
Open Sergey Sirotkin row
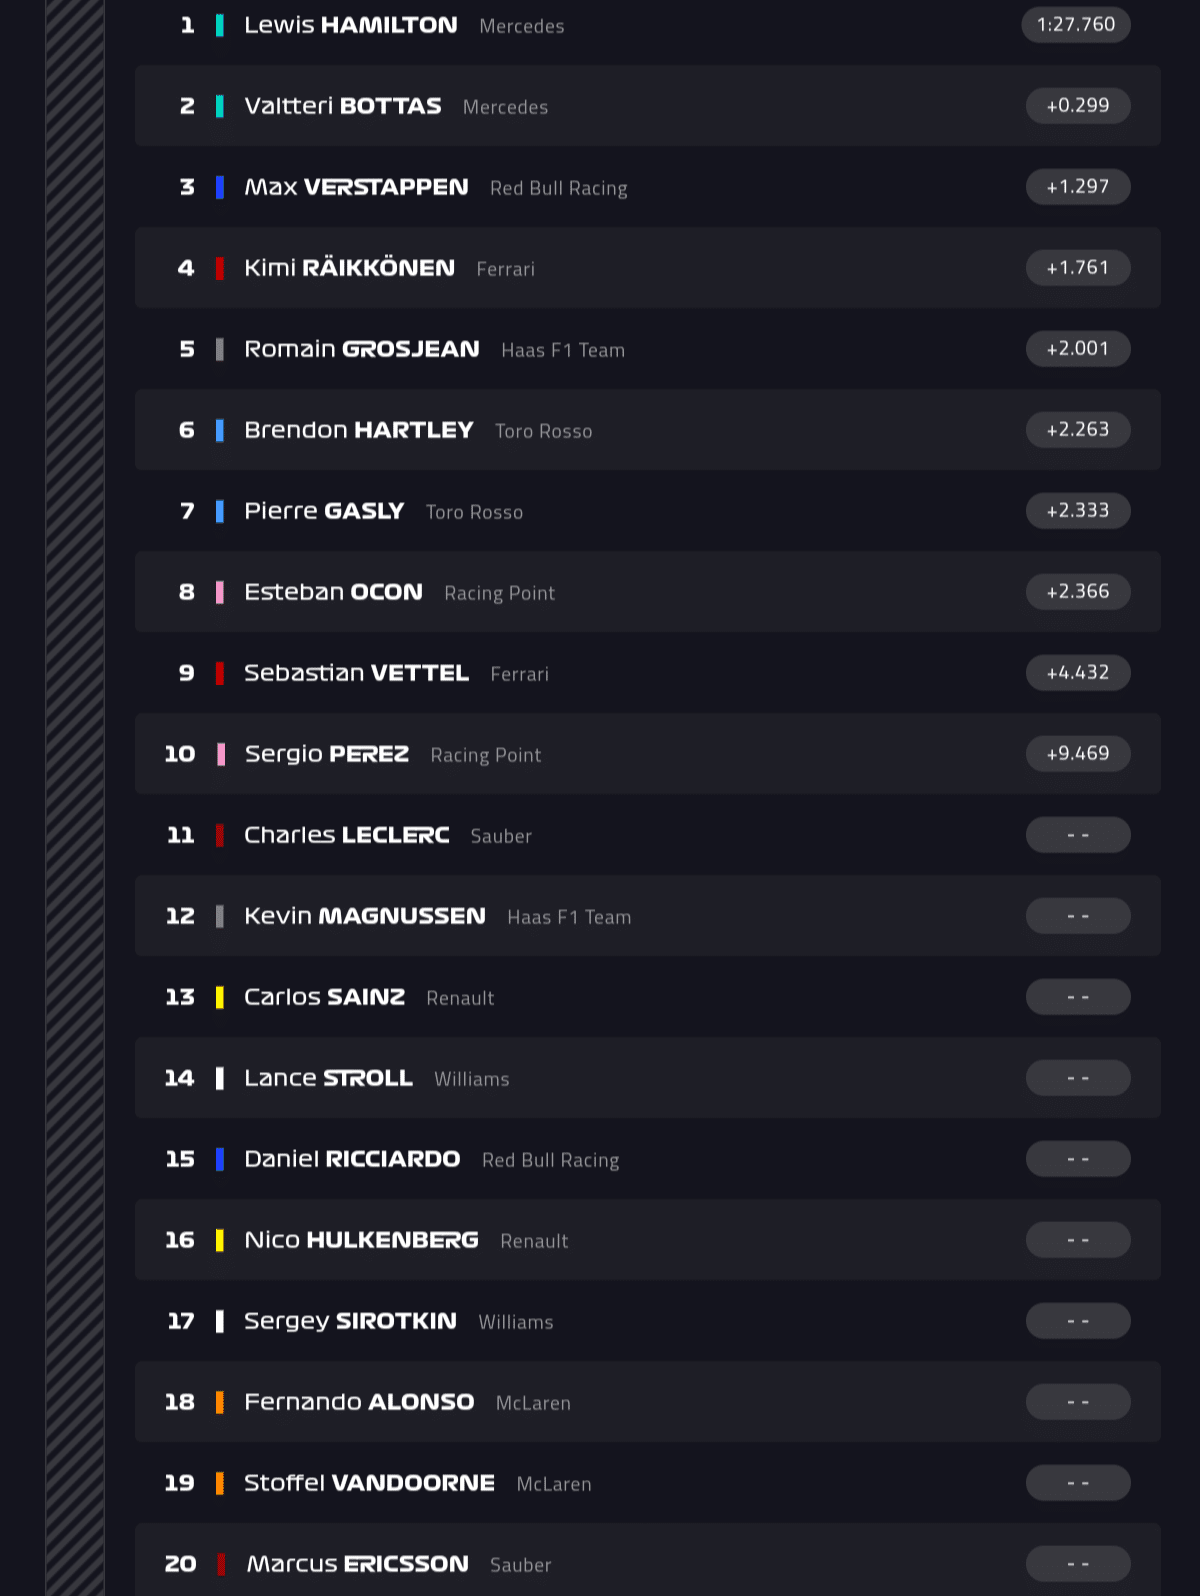click(648, 1321)
